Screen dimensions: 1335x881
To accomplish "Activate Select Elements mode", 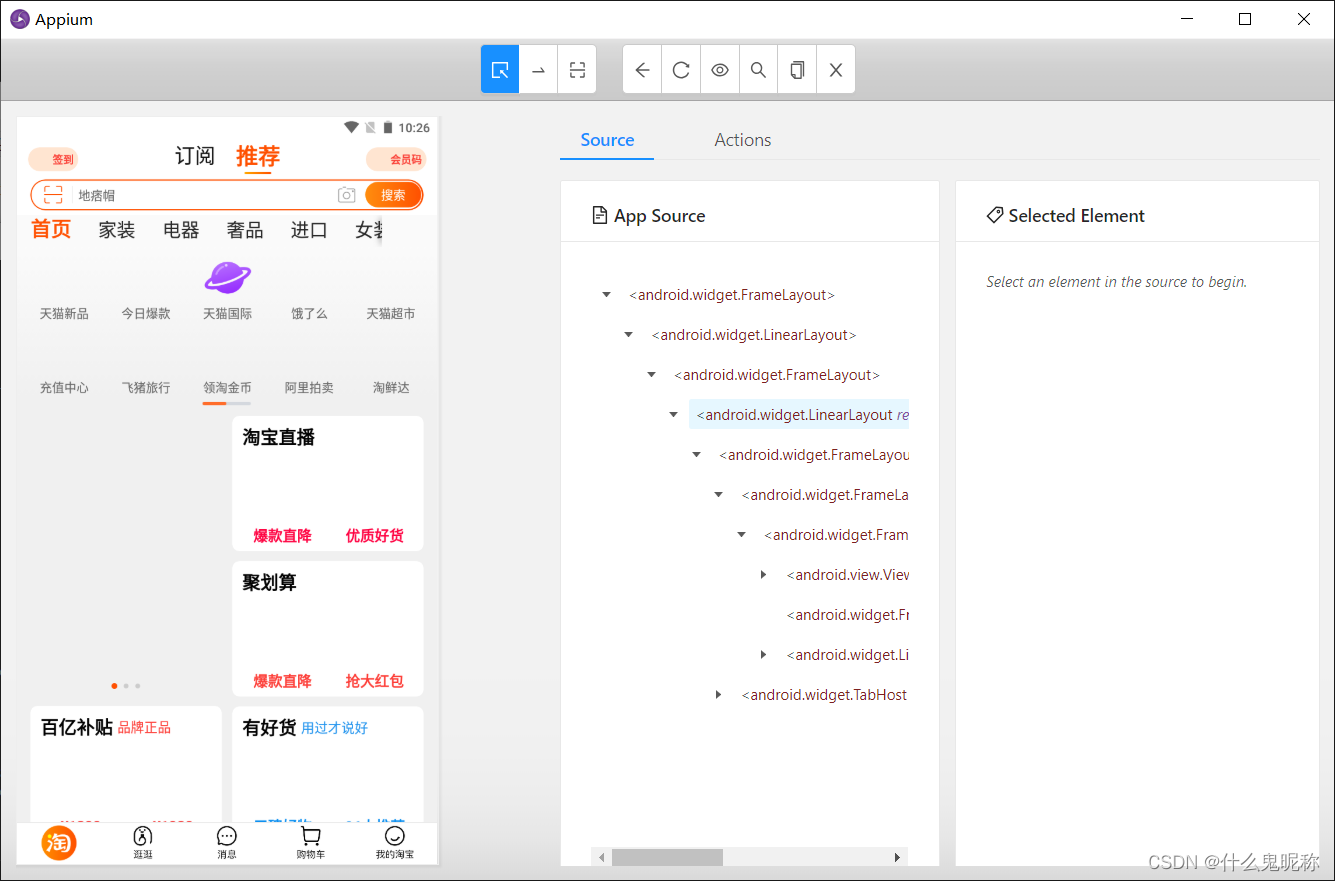I will click(x=500, y=69).
